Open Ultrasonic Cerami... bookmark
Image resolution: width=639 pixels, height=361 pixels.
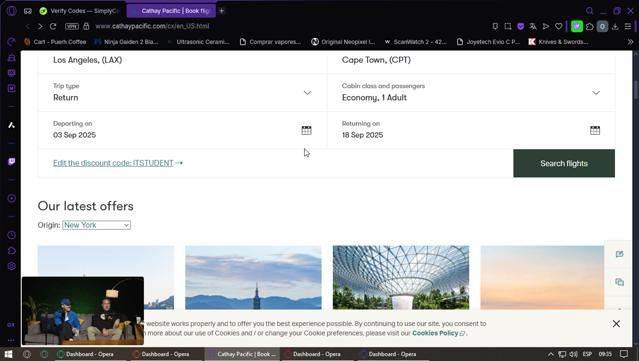coord(198,42)
